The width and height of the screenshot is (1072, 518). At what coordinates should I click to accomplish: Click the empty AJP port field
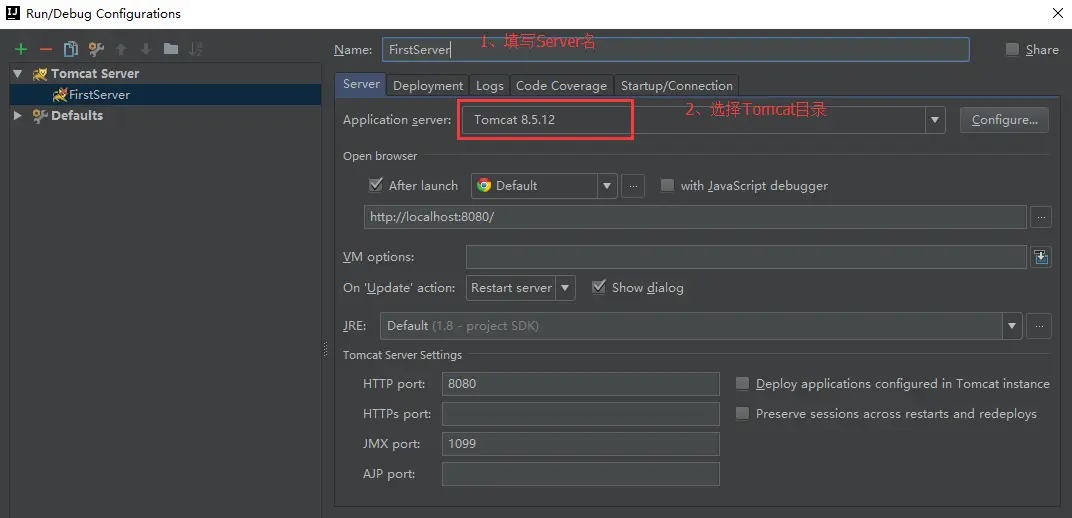point(581,474)
